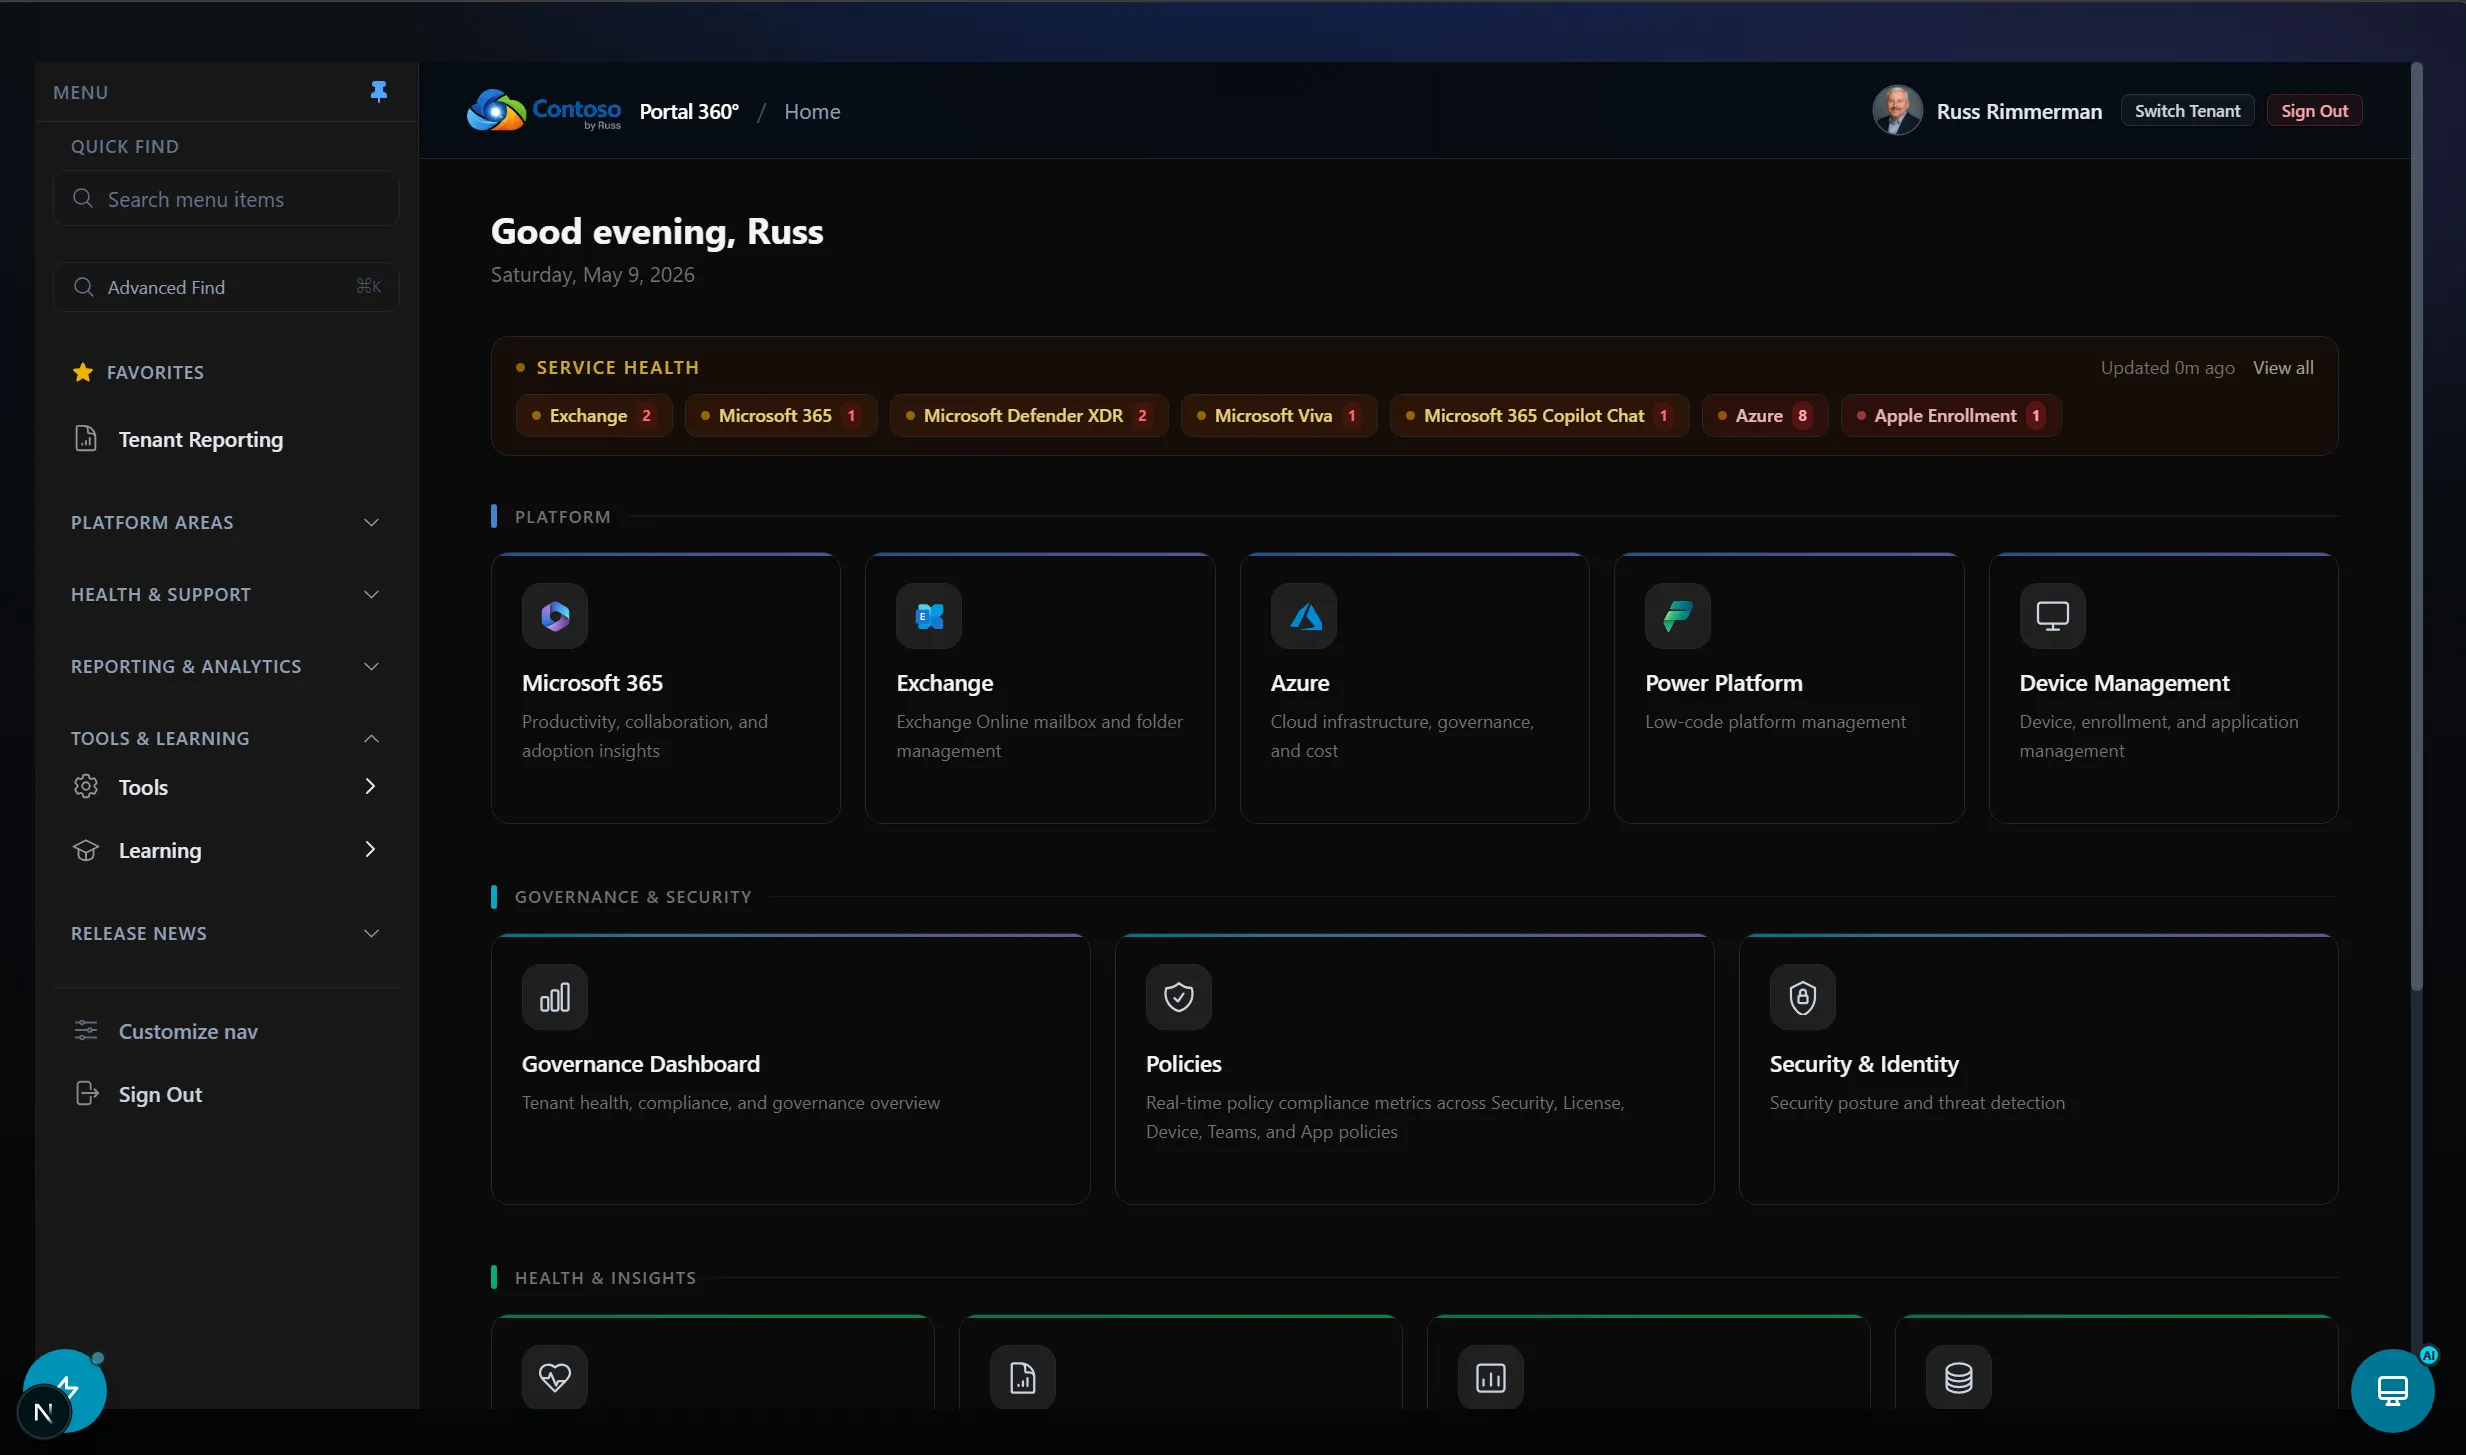Click the Device Management monitor icon
Screen dimensions: 2466x1455
click(2052, 616)
